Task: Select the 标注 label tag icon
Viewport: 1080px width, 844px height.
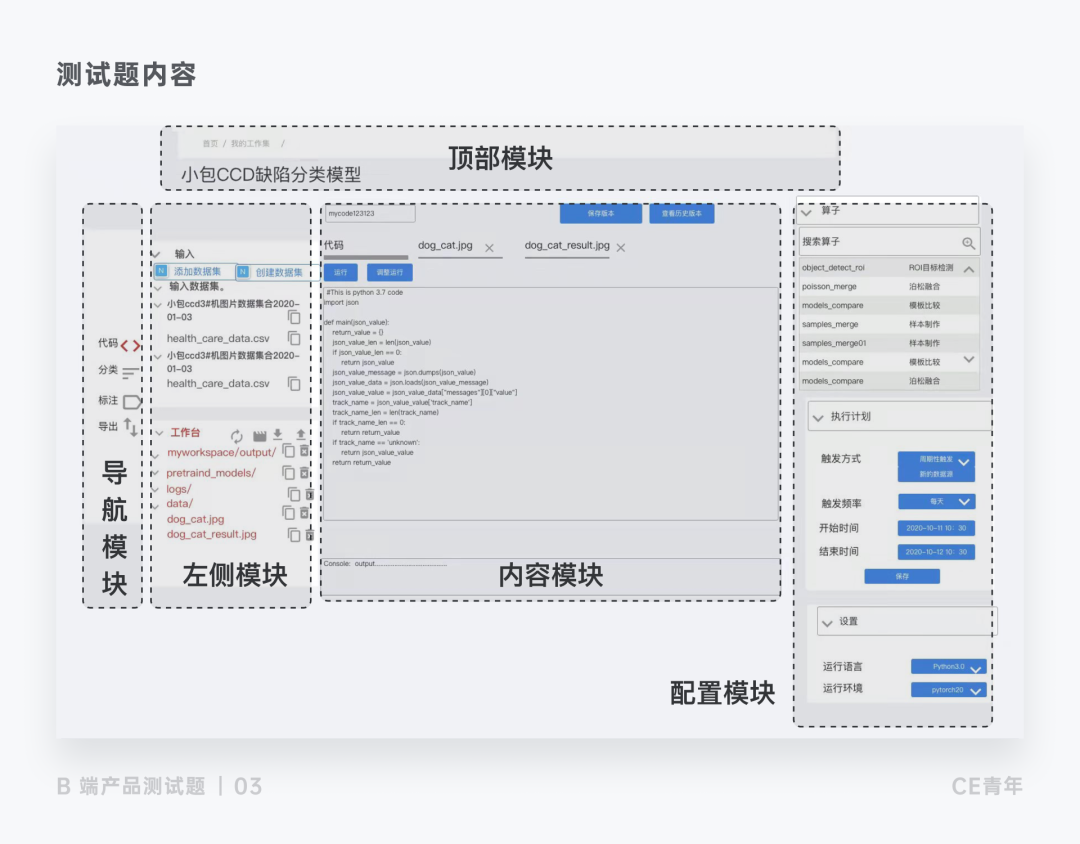Action: [x=132, y=401]
